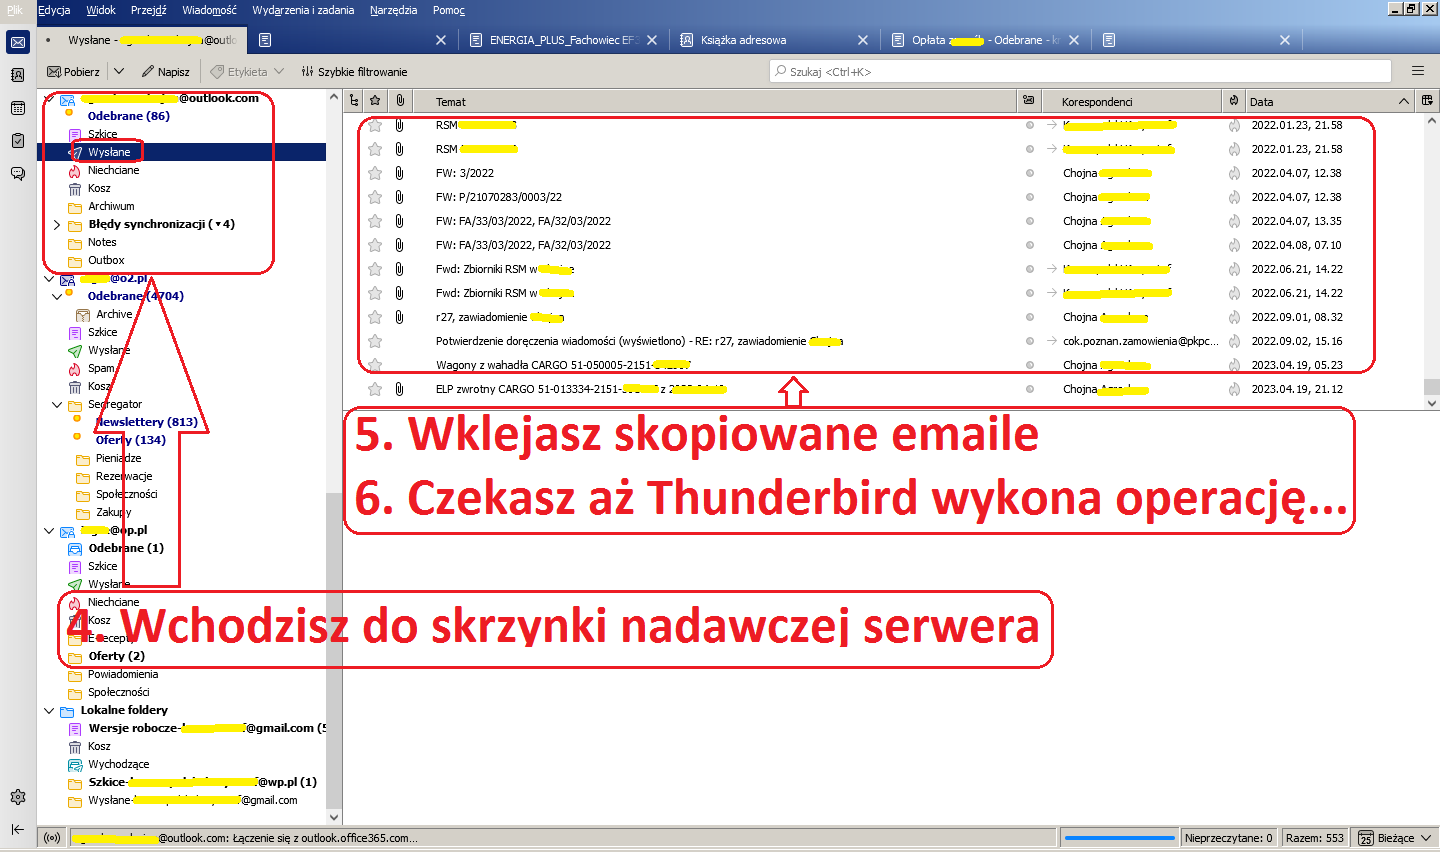Click the junk icon on the Potwierdzenie doręczenia row
The image size is (1440, 852).
coord(1234,341)
